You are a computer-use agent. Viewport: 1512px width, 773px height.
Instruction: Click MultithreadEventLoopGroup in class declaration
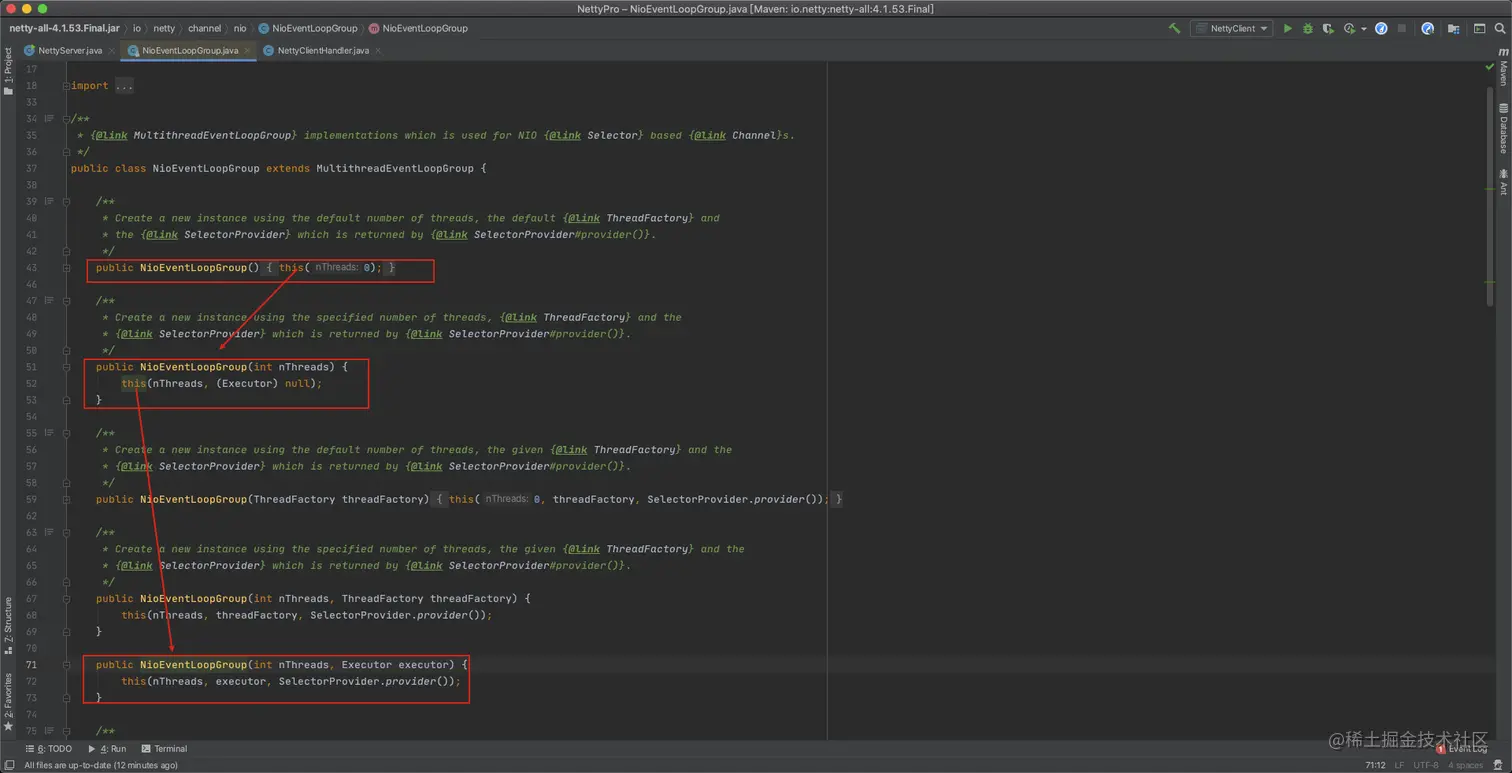[395, 168]
